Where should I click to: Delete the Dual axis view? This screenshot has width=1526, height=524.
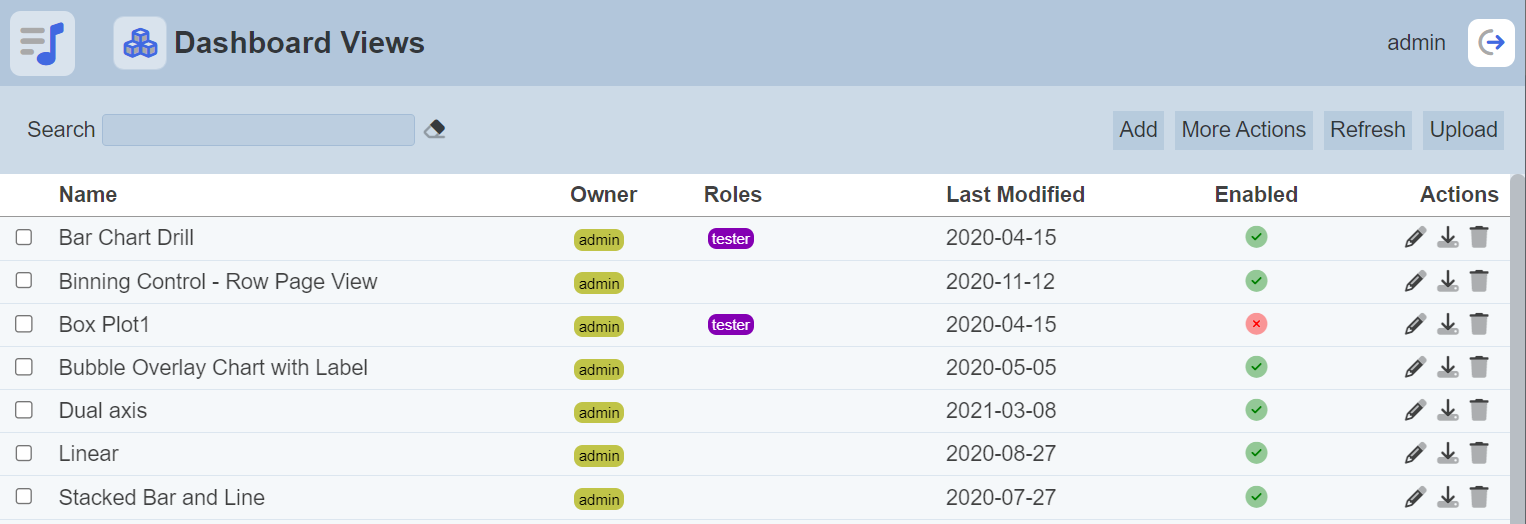click(x=1479, y=410)
